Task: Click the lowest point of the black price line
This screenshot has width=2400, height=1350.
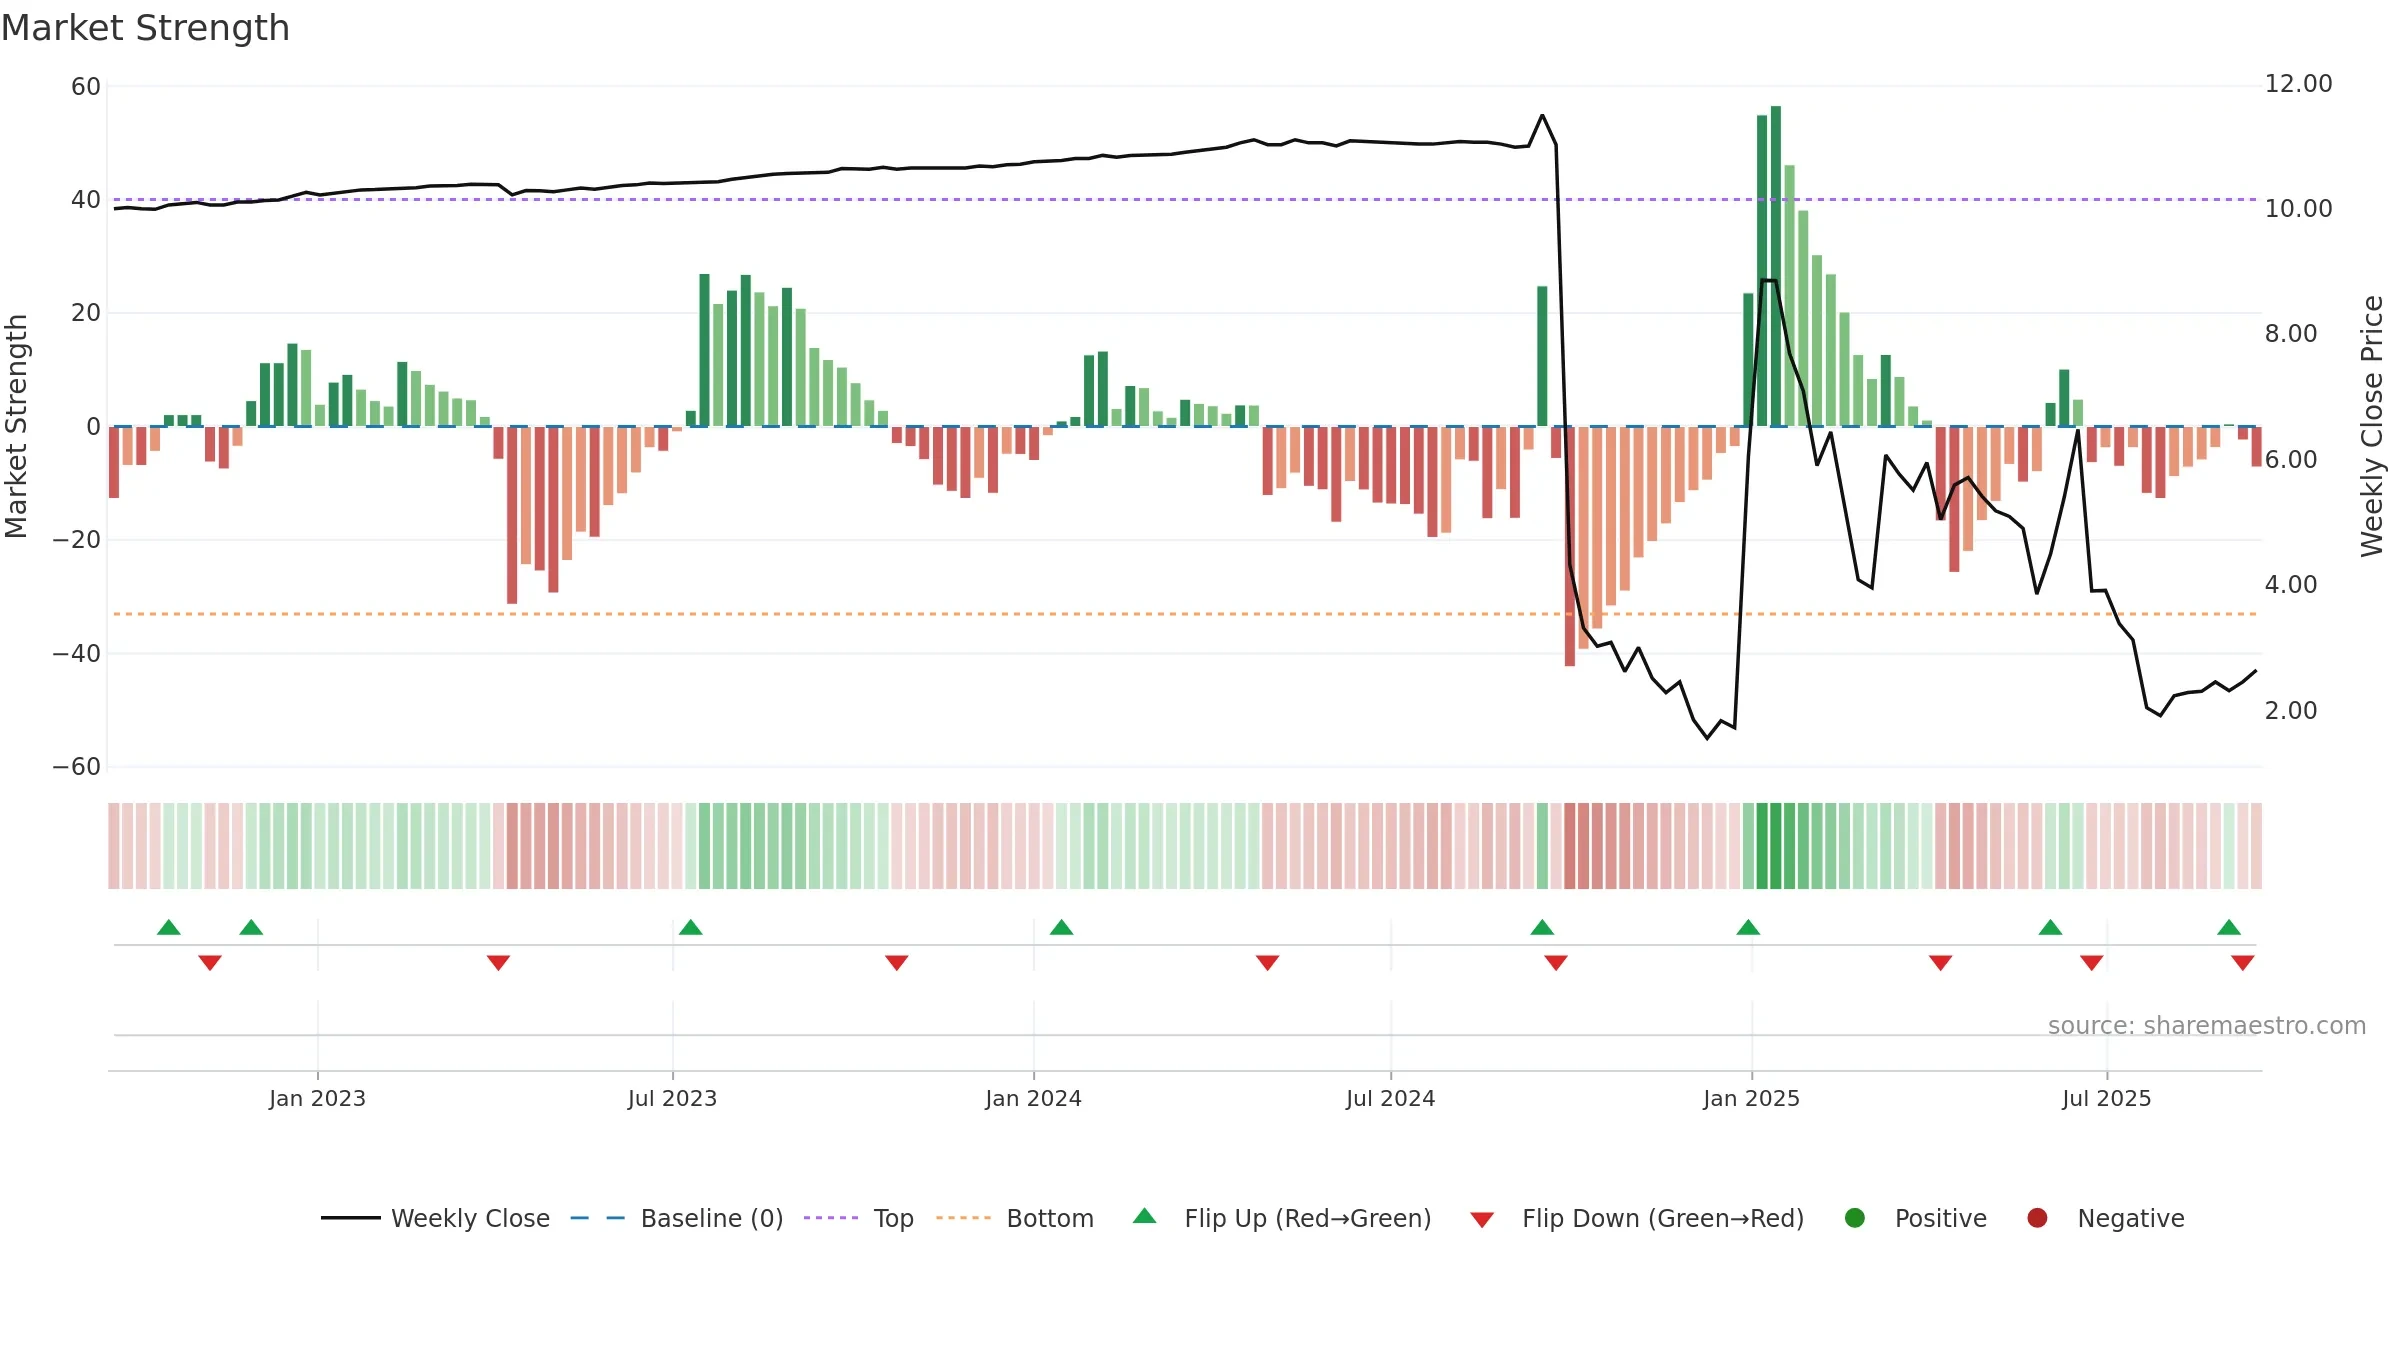Action: (x=1707, y=738)
